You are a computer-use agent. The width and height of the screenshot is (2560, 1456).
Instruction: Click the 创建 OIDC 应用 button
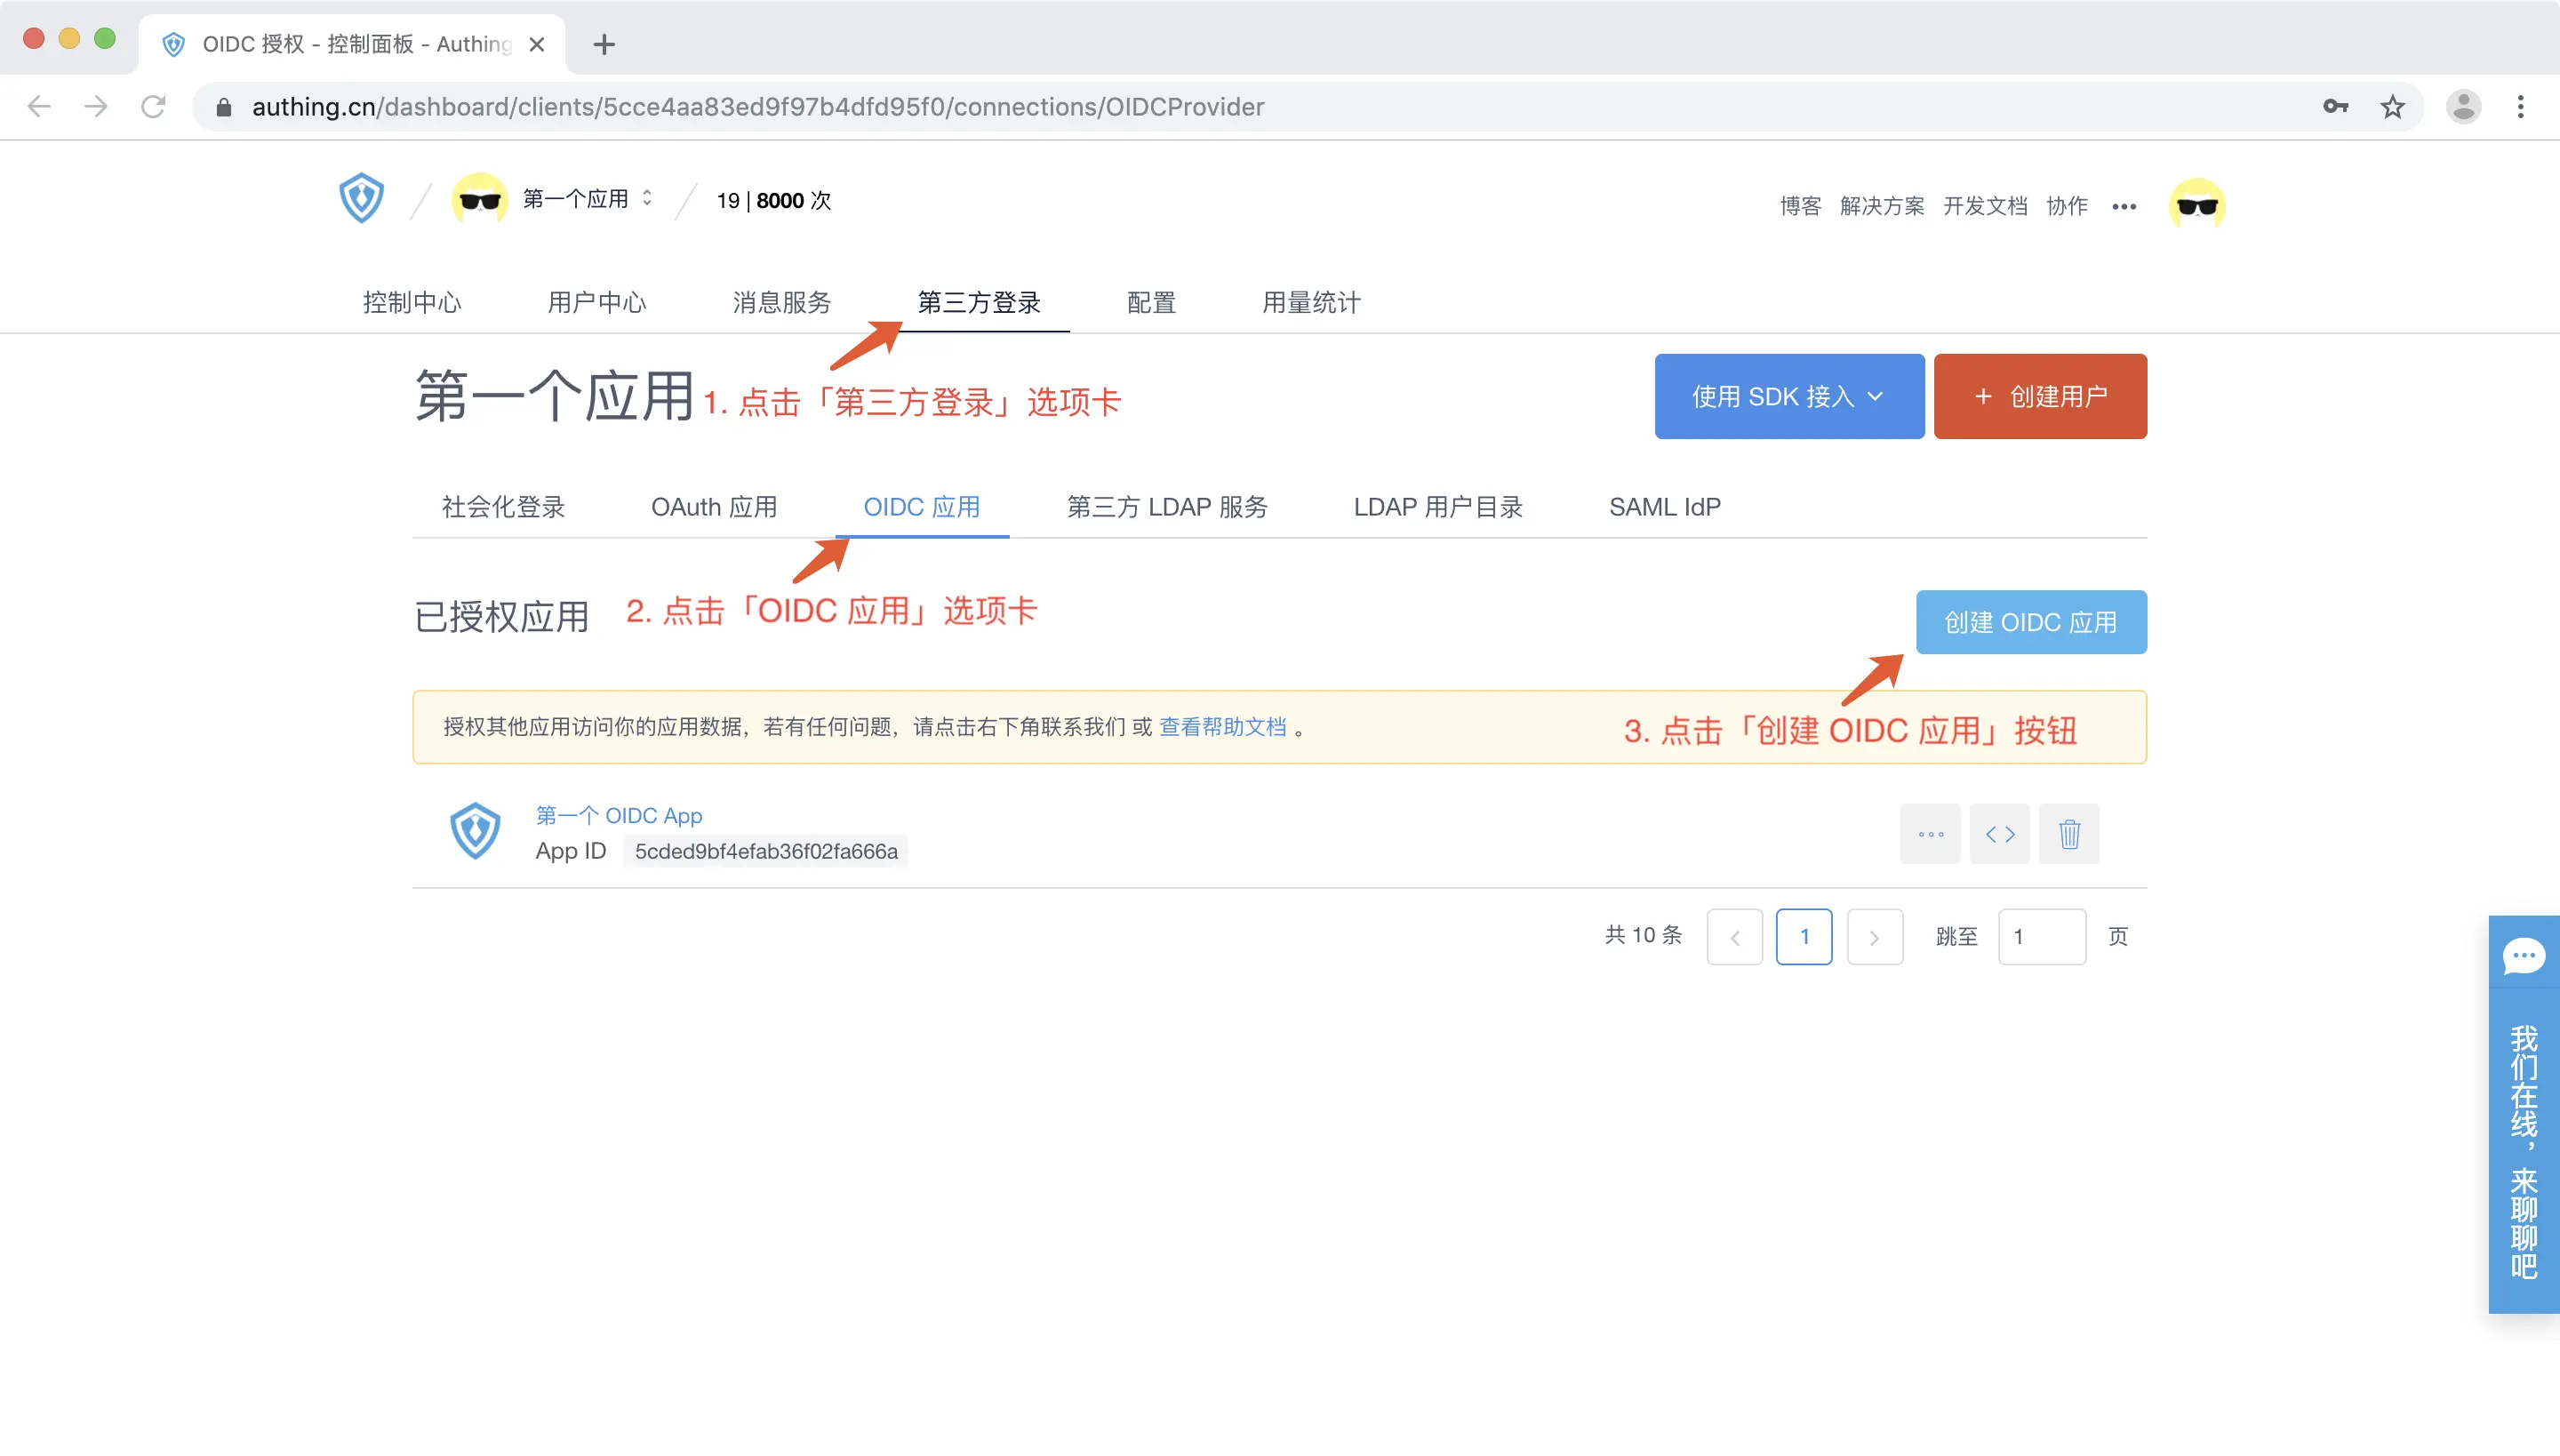pyautogui.click(x=2030, y=622)
